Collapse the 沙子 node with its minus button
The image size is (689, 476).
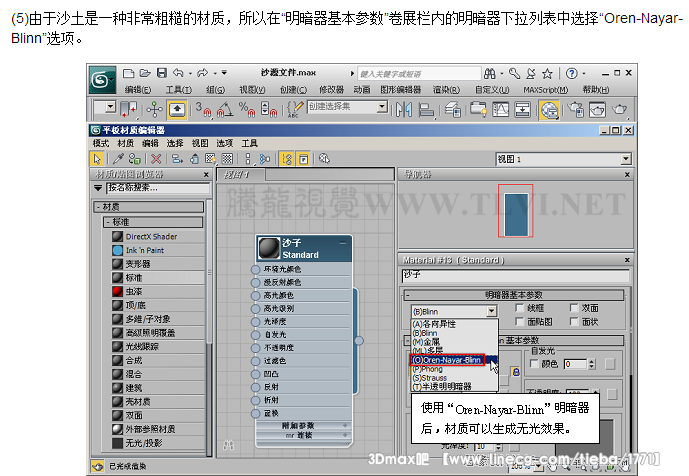(343, 243)
